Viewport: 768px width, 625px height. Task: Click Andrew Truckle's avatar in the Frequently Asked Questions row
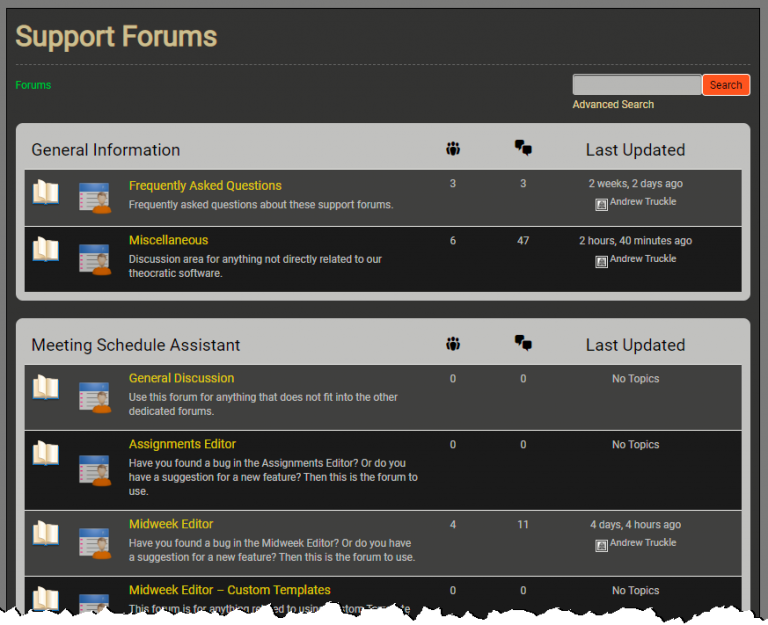click(601, 204)
